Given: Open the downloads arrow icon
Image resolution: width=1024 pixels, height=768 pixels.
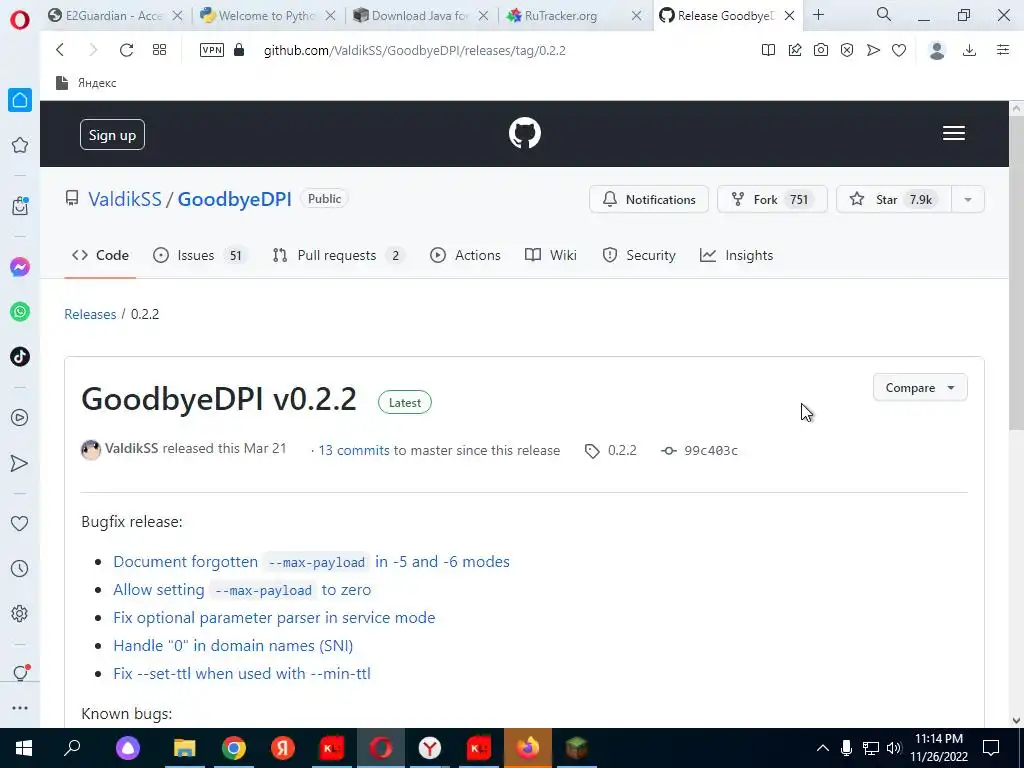Looking at the screenshot, I should pos(970,50).
